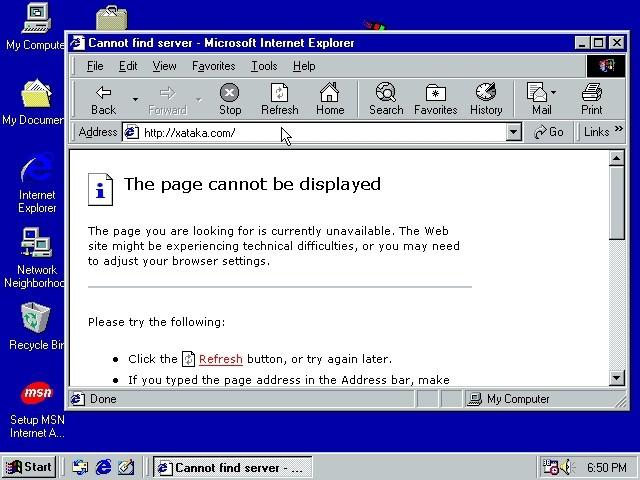Click the vertical scrollbar thumb

pyautogui.click(x=617, y=202)
